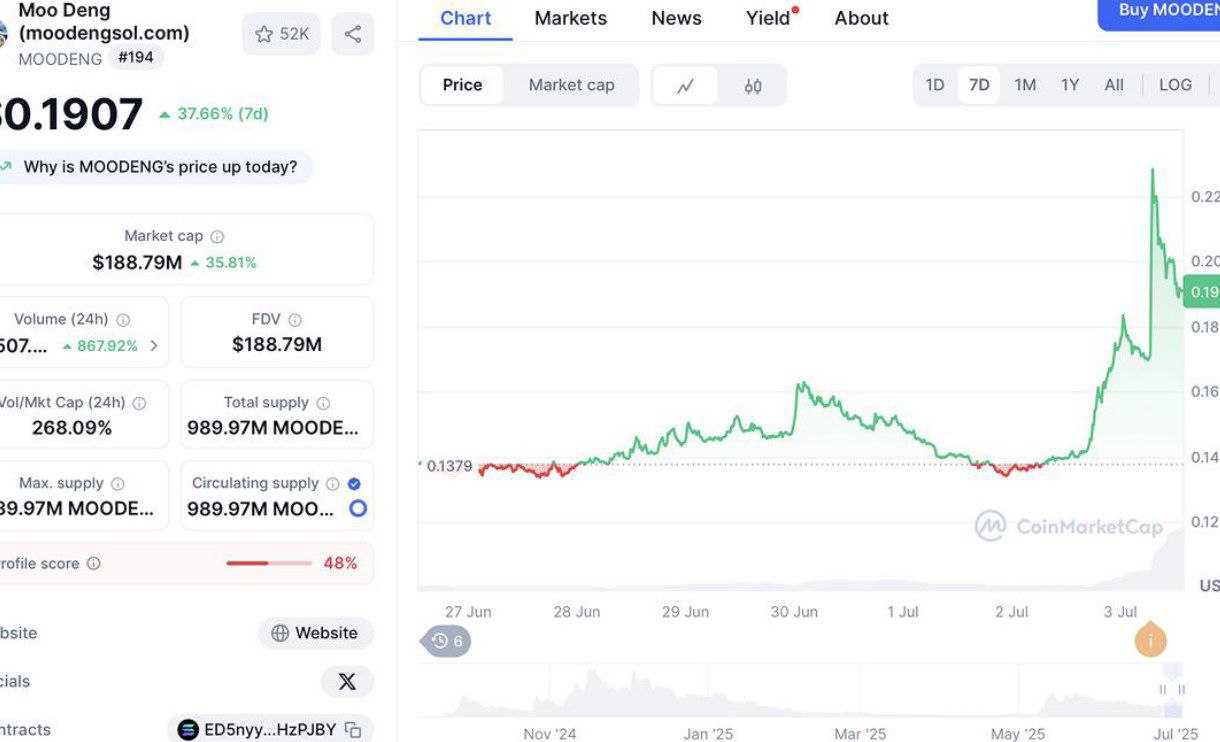The width and height of the screenshot is (1220, 742).
Task: Open the Chart tab
Action: coord(466,18)
